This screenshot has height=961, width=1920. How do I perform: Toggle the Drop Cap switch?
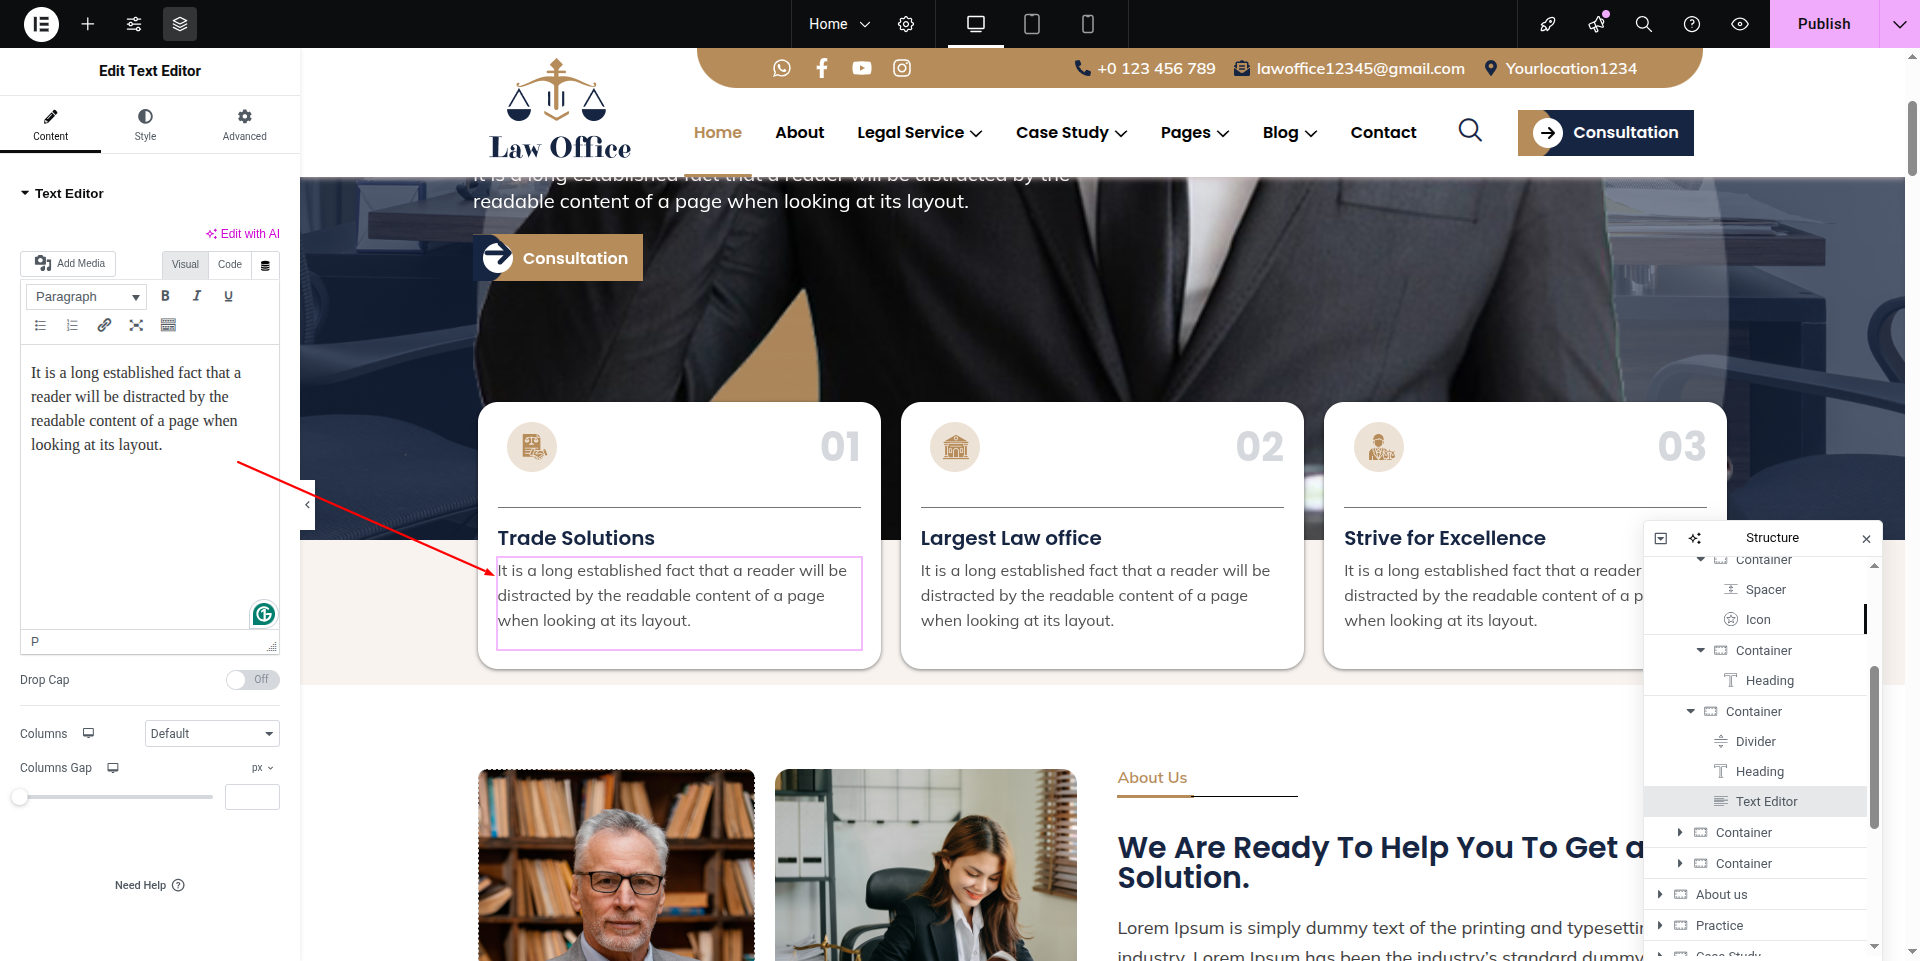252,680
